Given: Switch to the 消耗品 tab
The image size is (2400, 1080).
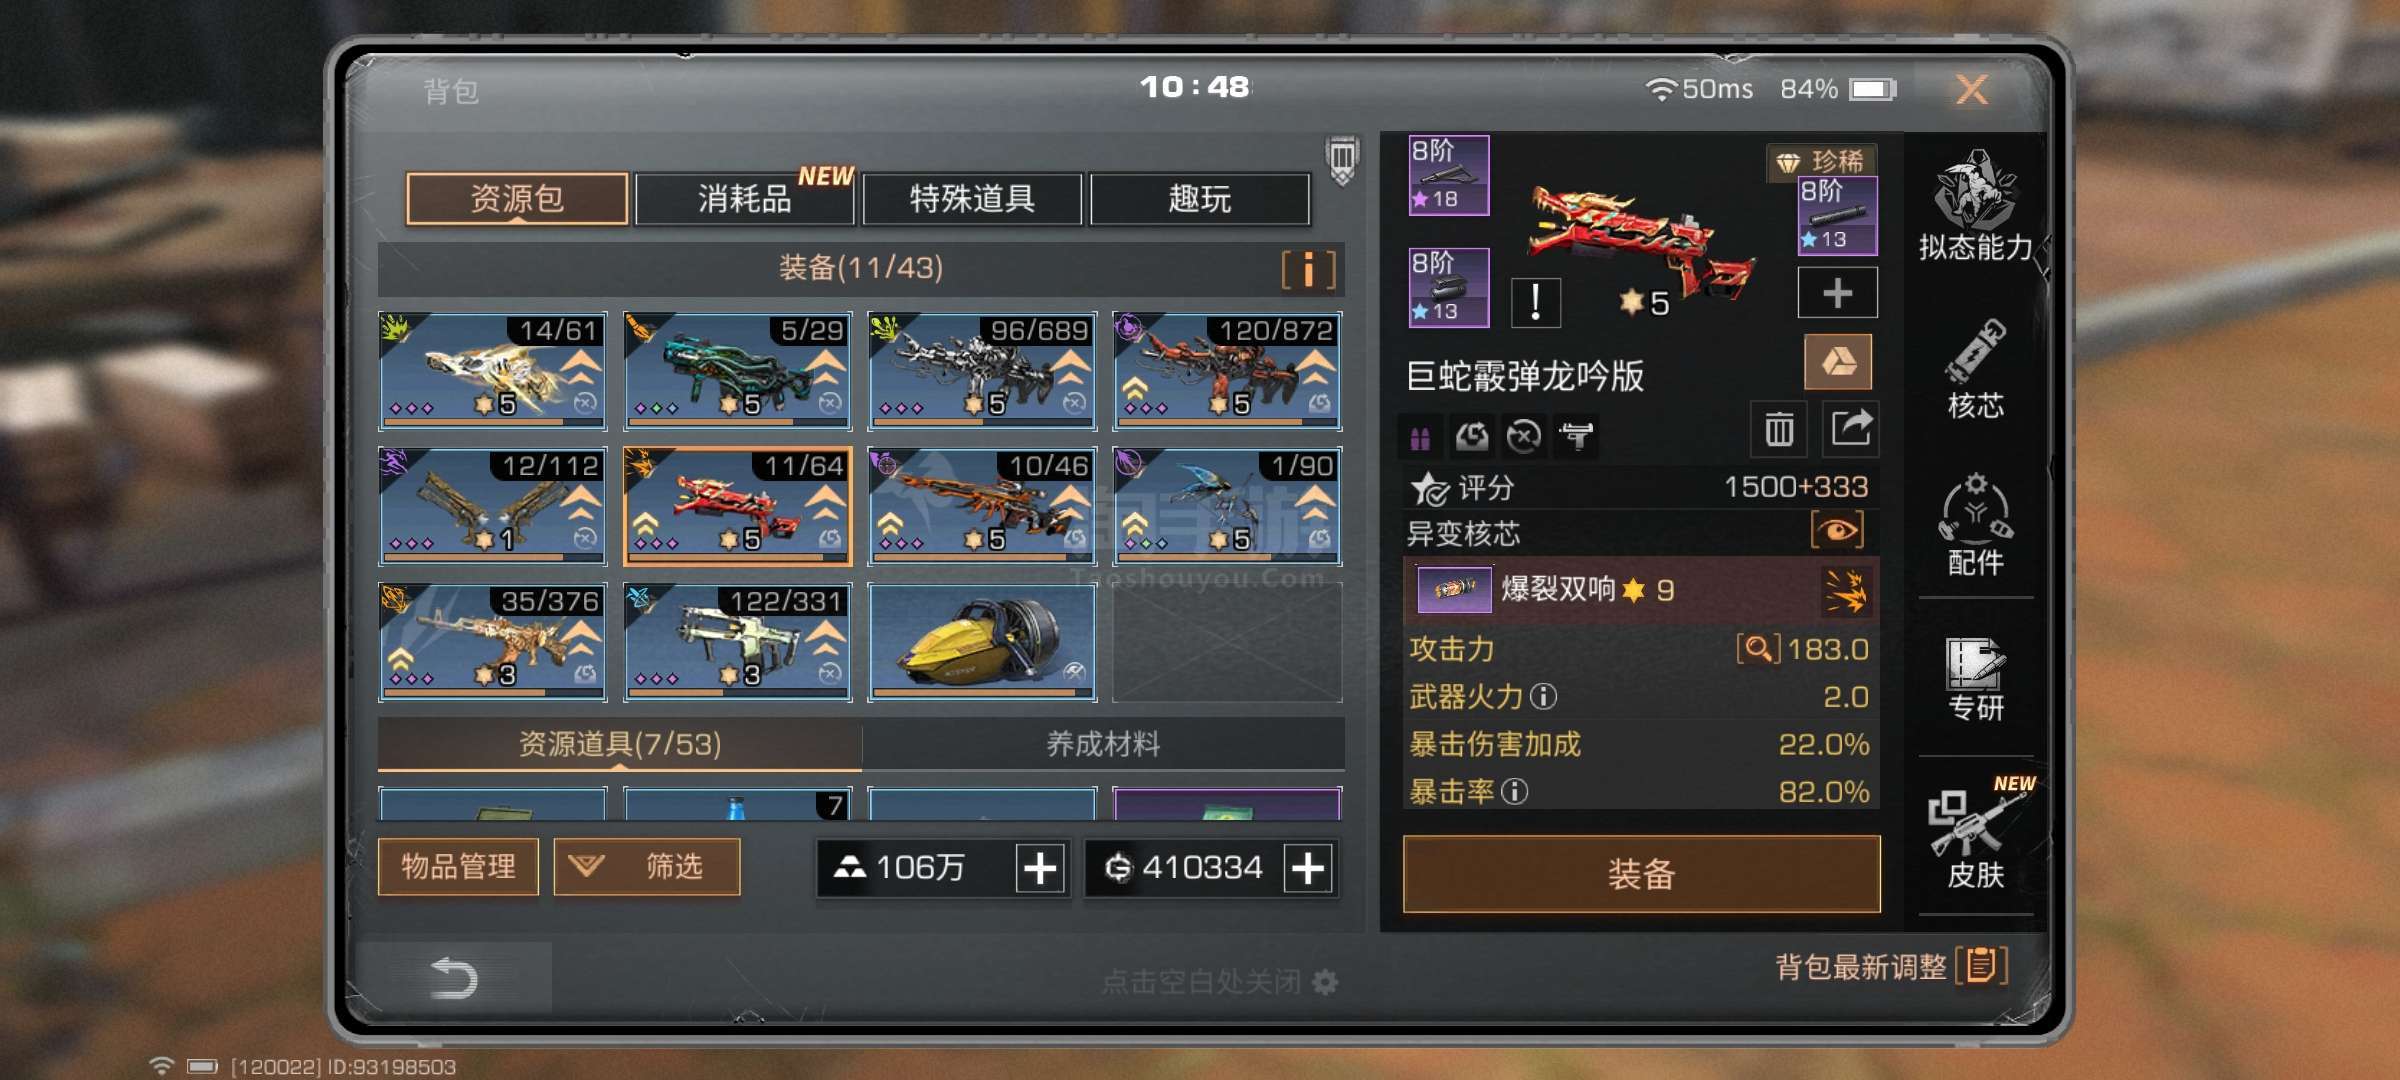Looking at the screenshot, I should point(744,198).
